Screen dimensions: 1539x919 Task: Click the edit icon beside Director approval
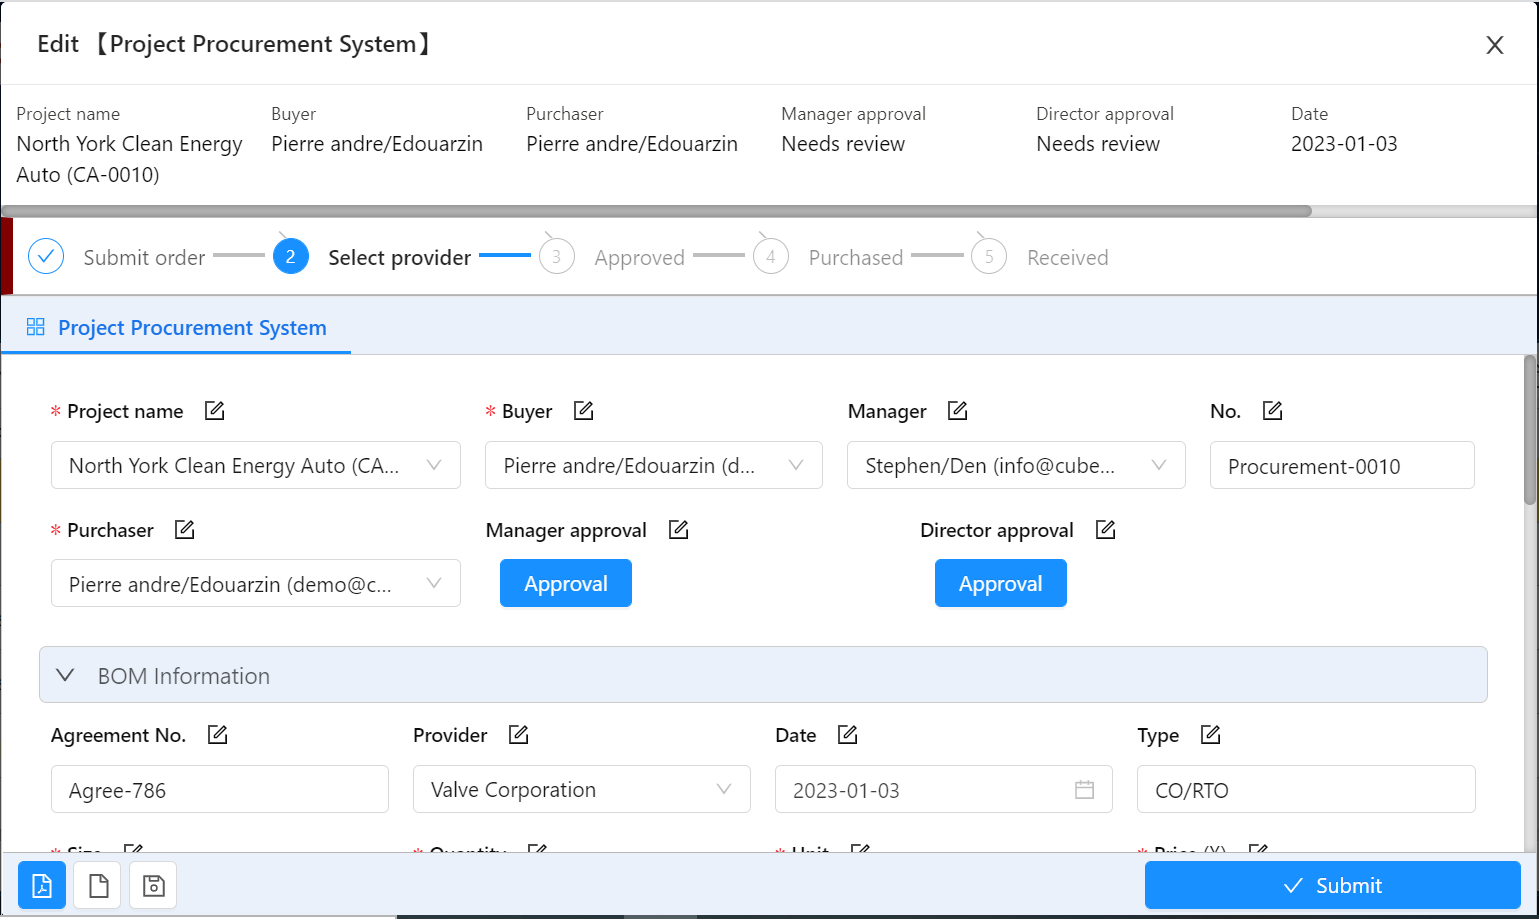click(x=1105, y=530)
